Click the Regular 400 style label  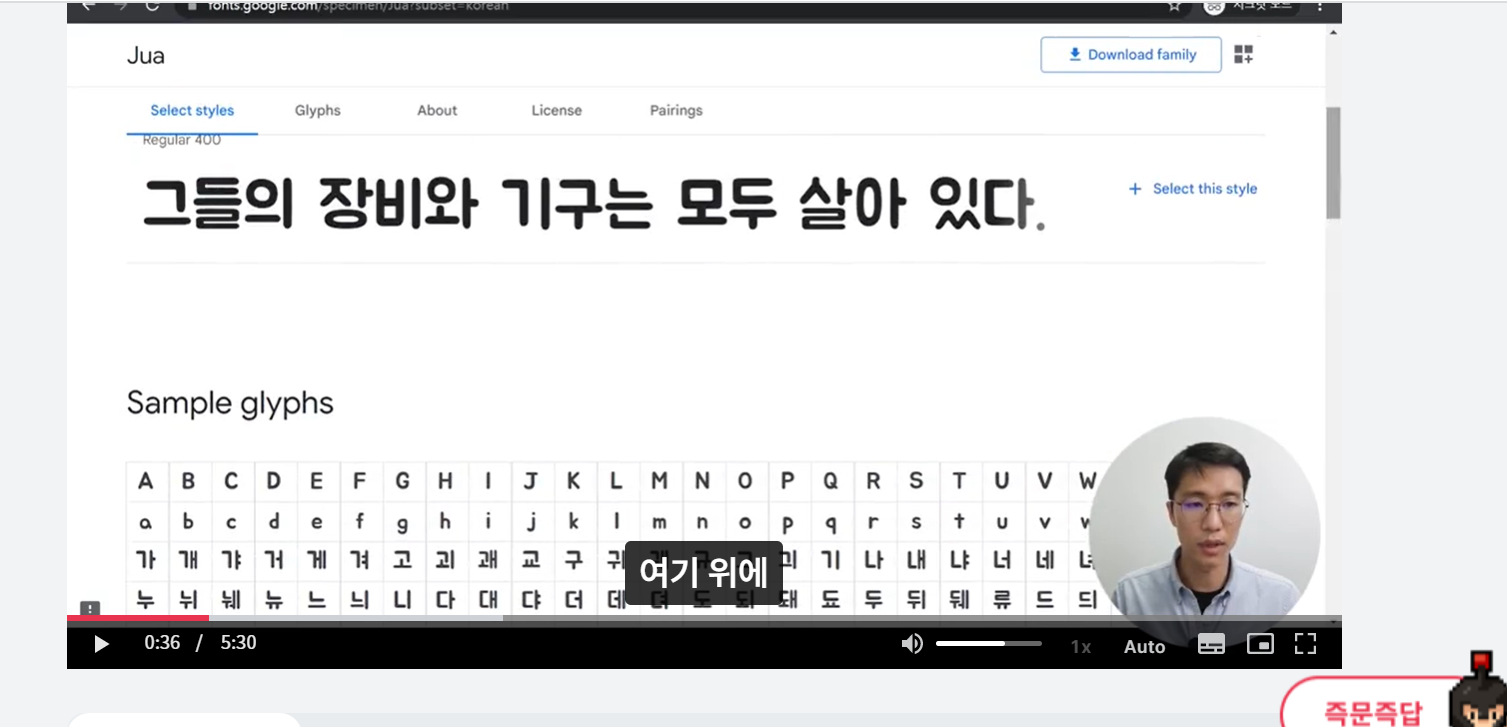182,141
